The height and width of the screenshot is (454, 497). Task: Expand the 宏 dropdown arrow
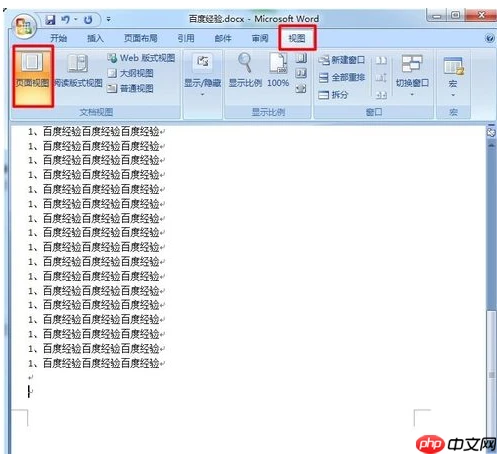coord(453,95)
